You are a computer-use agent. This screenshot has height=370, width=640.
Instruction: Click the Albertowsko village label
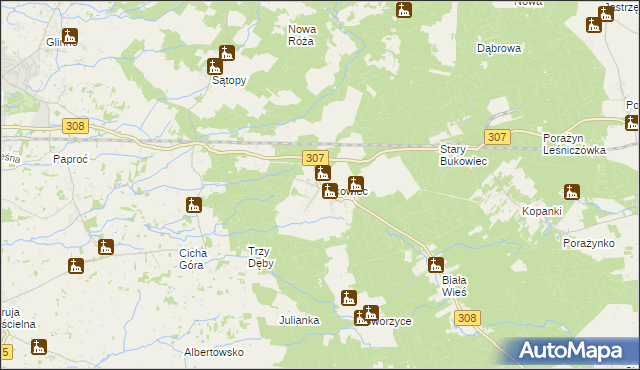214,352
